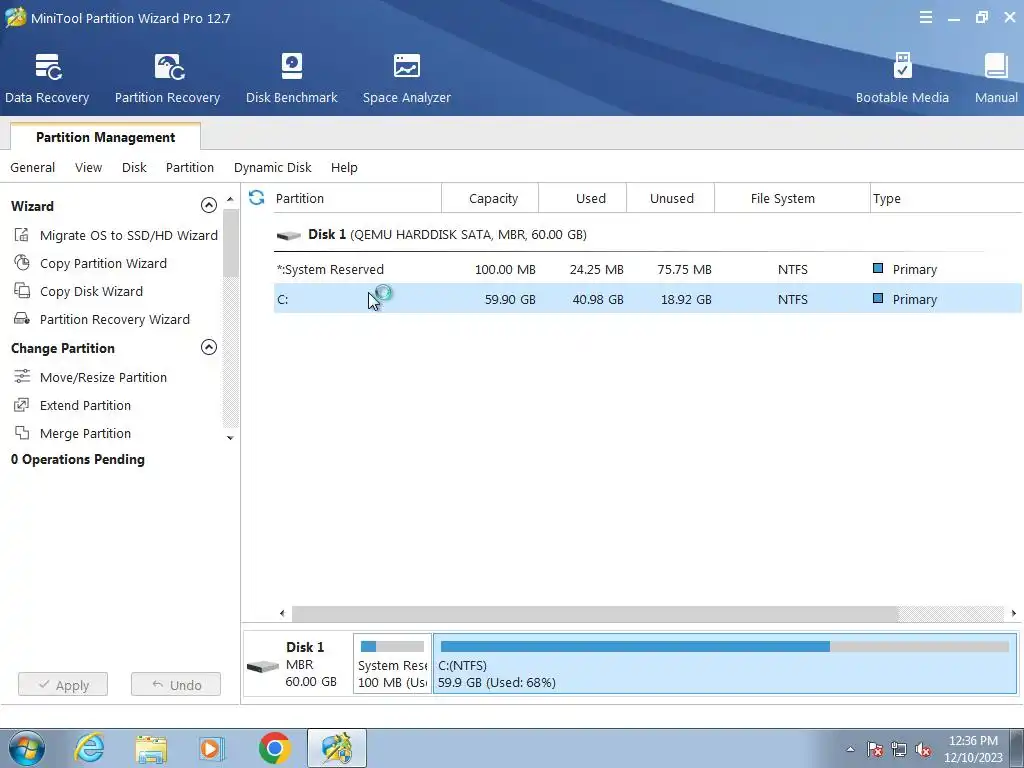This screenshot has width=1024, height=768.
Task: Sort by Unused column header
Action: [671, 198]
